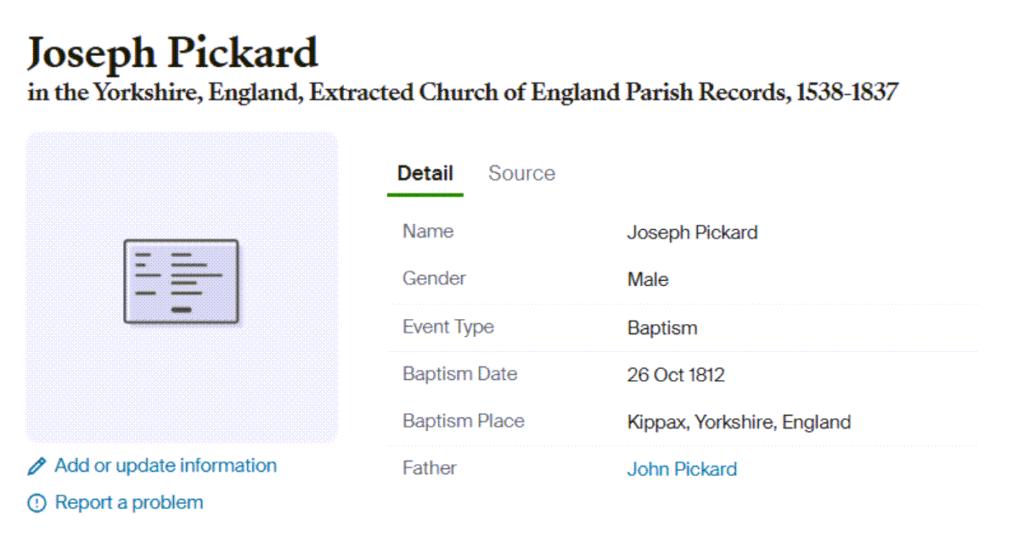The width and height of the screenshot is (1024, 543).
Task: Click the Gender field label
Action: 434,279
